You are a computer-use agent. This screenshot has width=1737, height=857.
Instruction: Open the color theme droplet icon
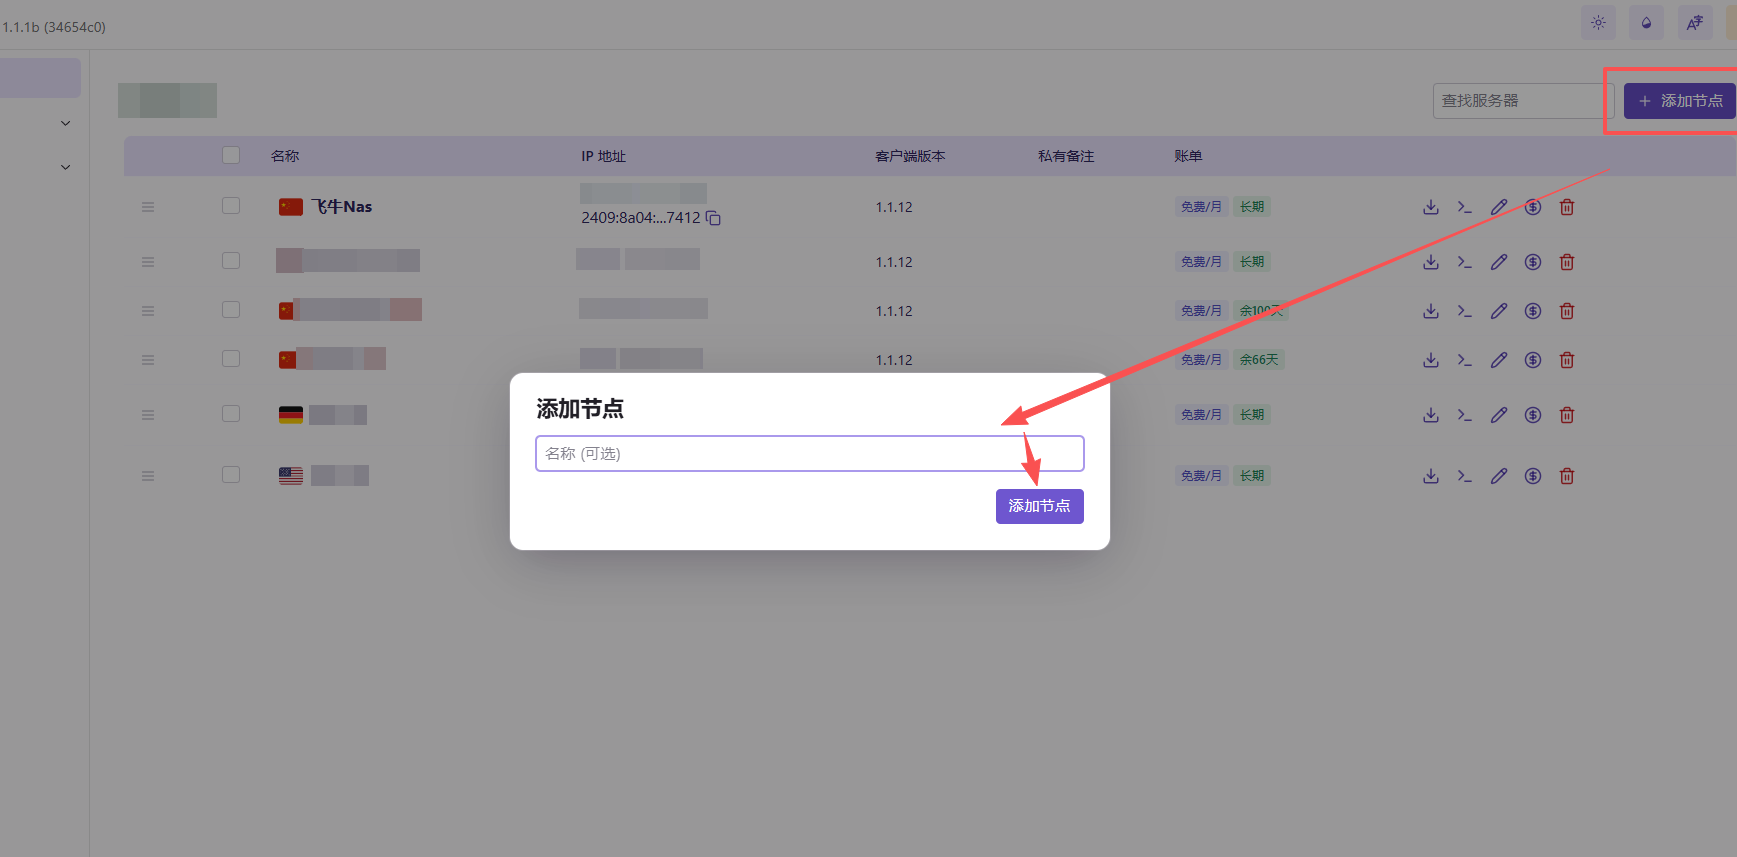pyautogui.click(x=1646, y=23)
